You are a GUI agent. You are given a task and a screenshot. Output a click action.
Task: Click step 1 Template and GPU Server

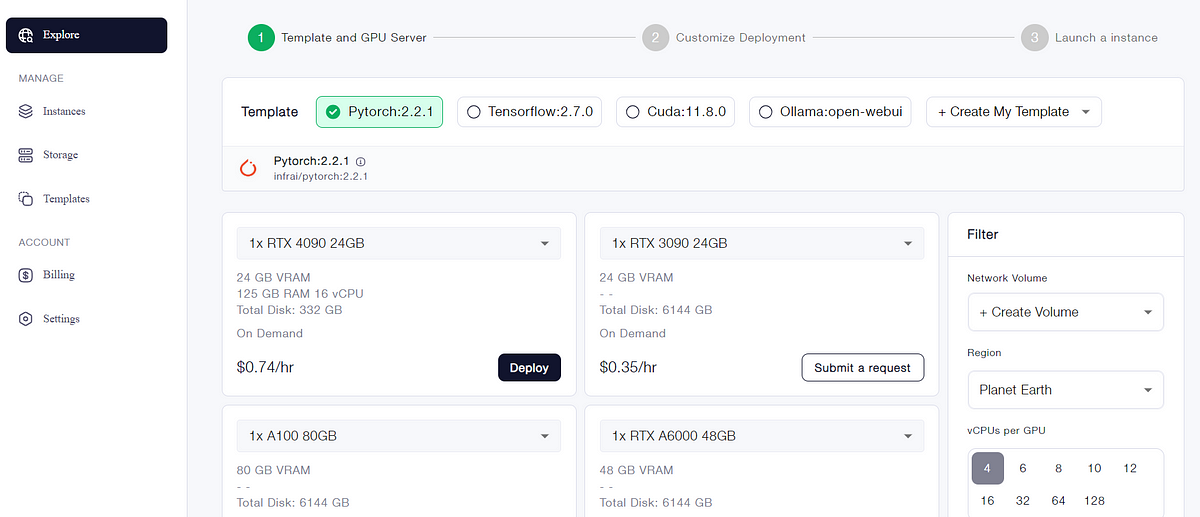(x=337, y=38)
